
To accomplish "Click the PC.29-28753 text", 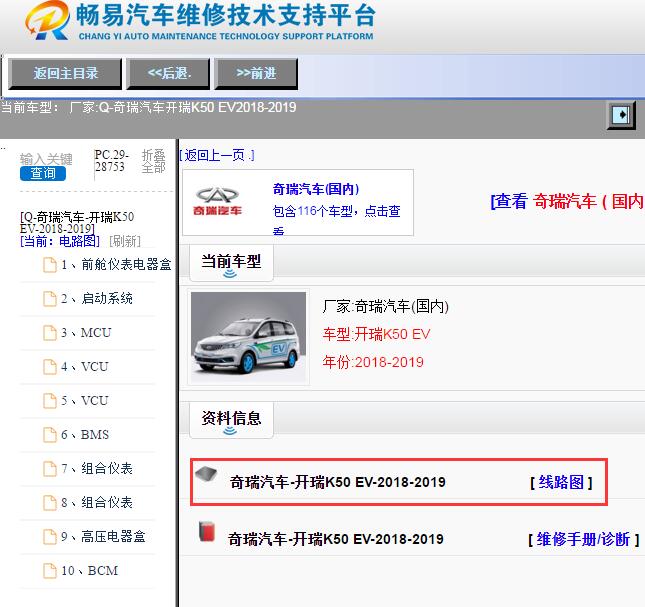I will click(111, 161).
